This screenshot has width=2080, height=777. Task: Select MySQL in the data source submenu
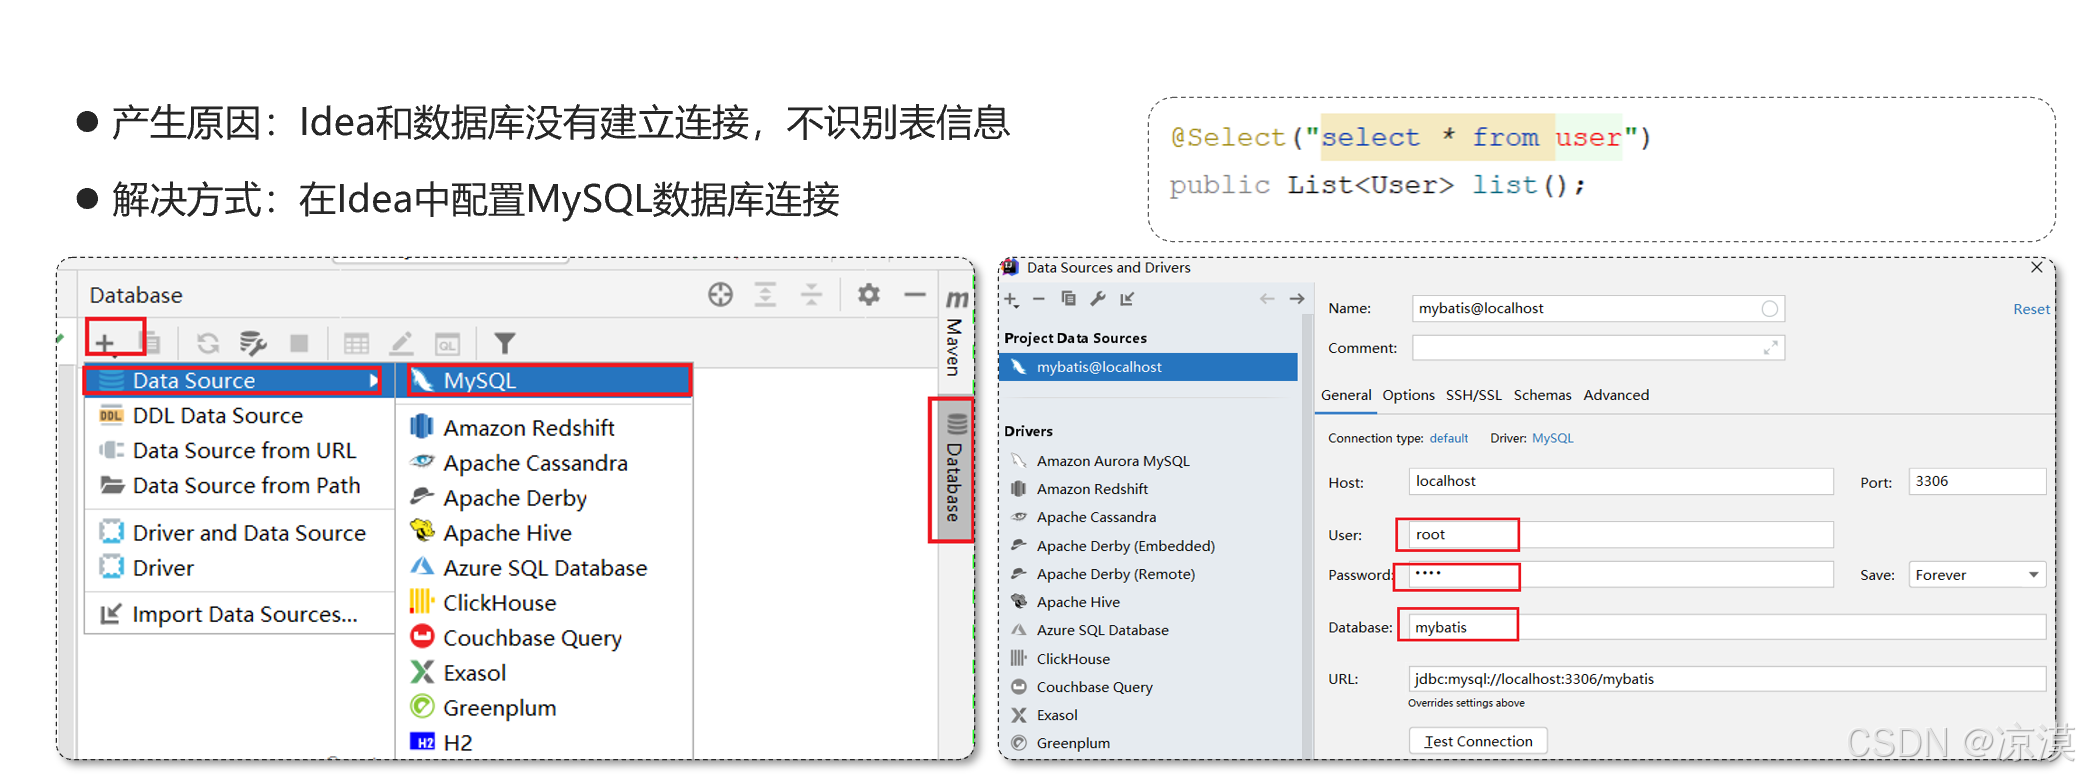545,381
